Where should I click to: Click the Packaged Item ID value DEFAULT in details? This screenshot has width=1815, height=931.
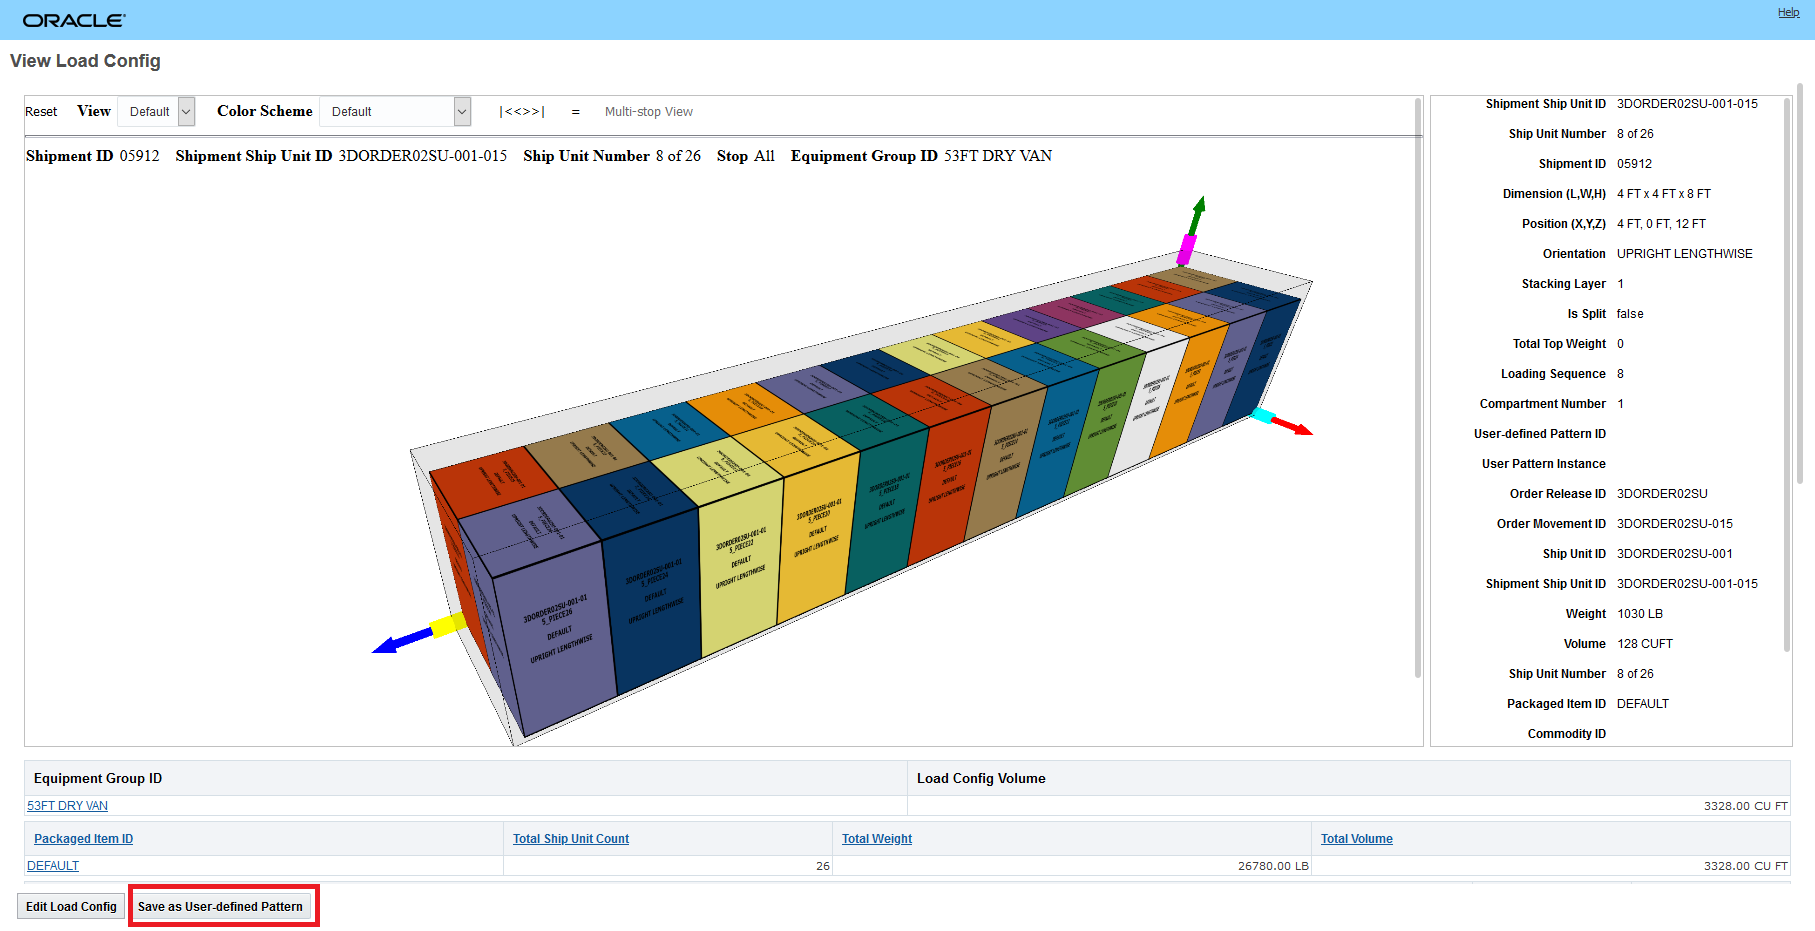click(1643, 704)
